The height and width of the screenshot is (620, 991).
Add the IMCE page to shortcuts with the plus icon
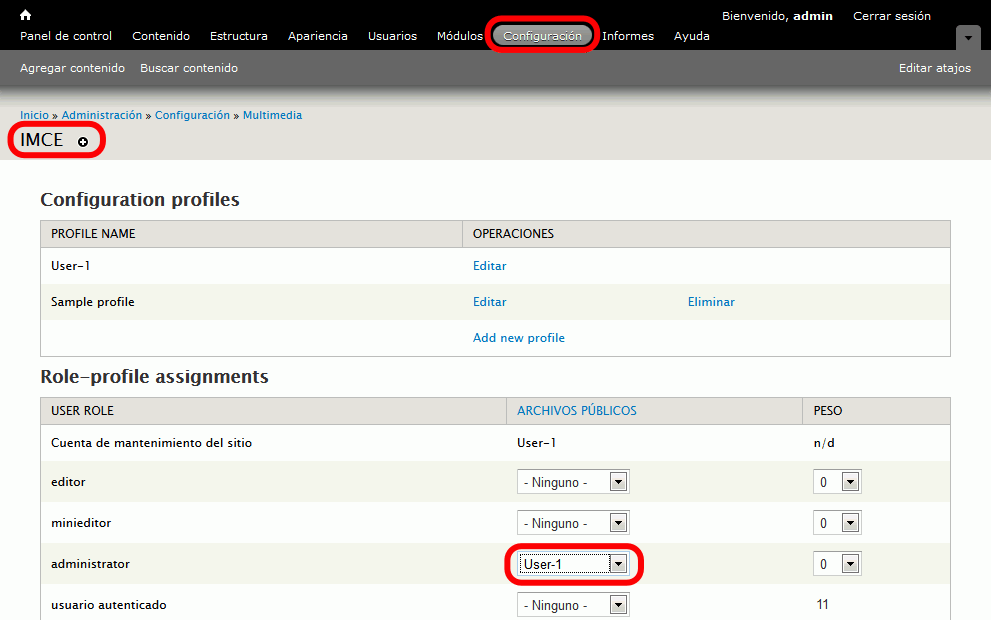[x=83, y=142]
